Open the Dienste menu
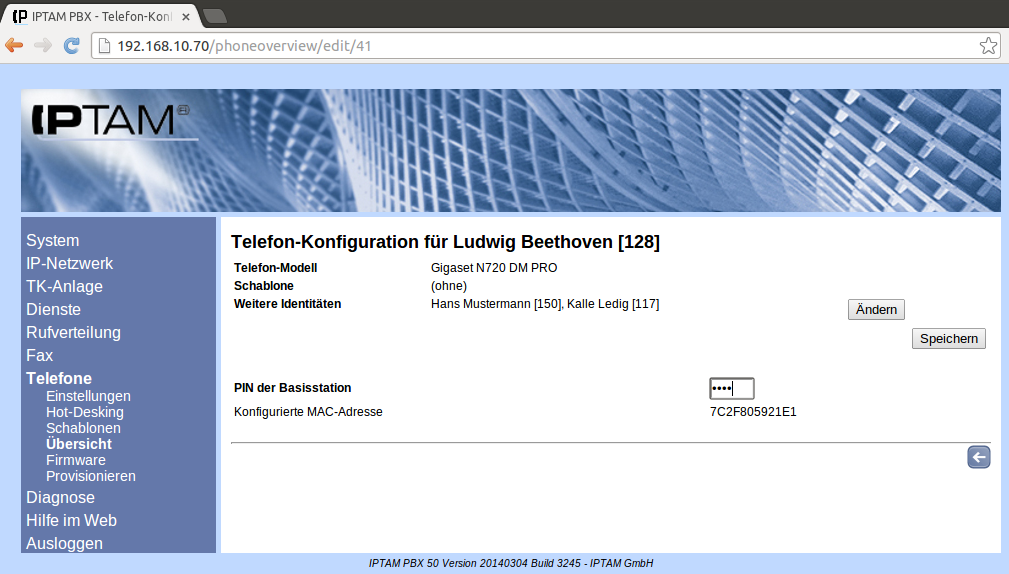Viewport: 1009px width, 574px height. [53, 310]
